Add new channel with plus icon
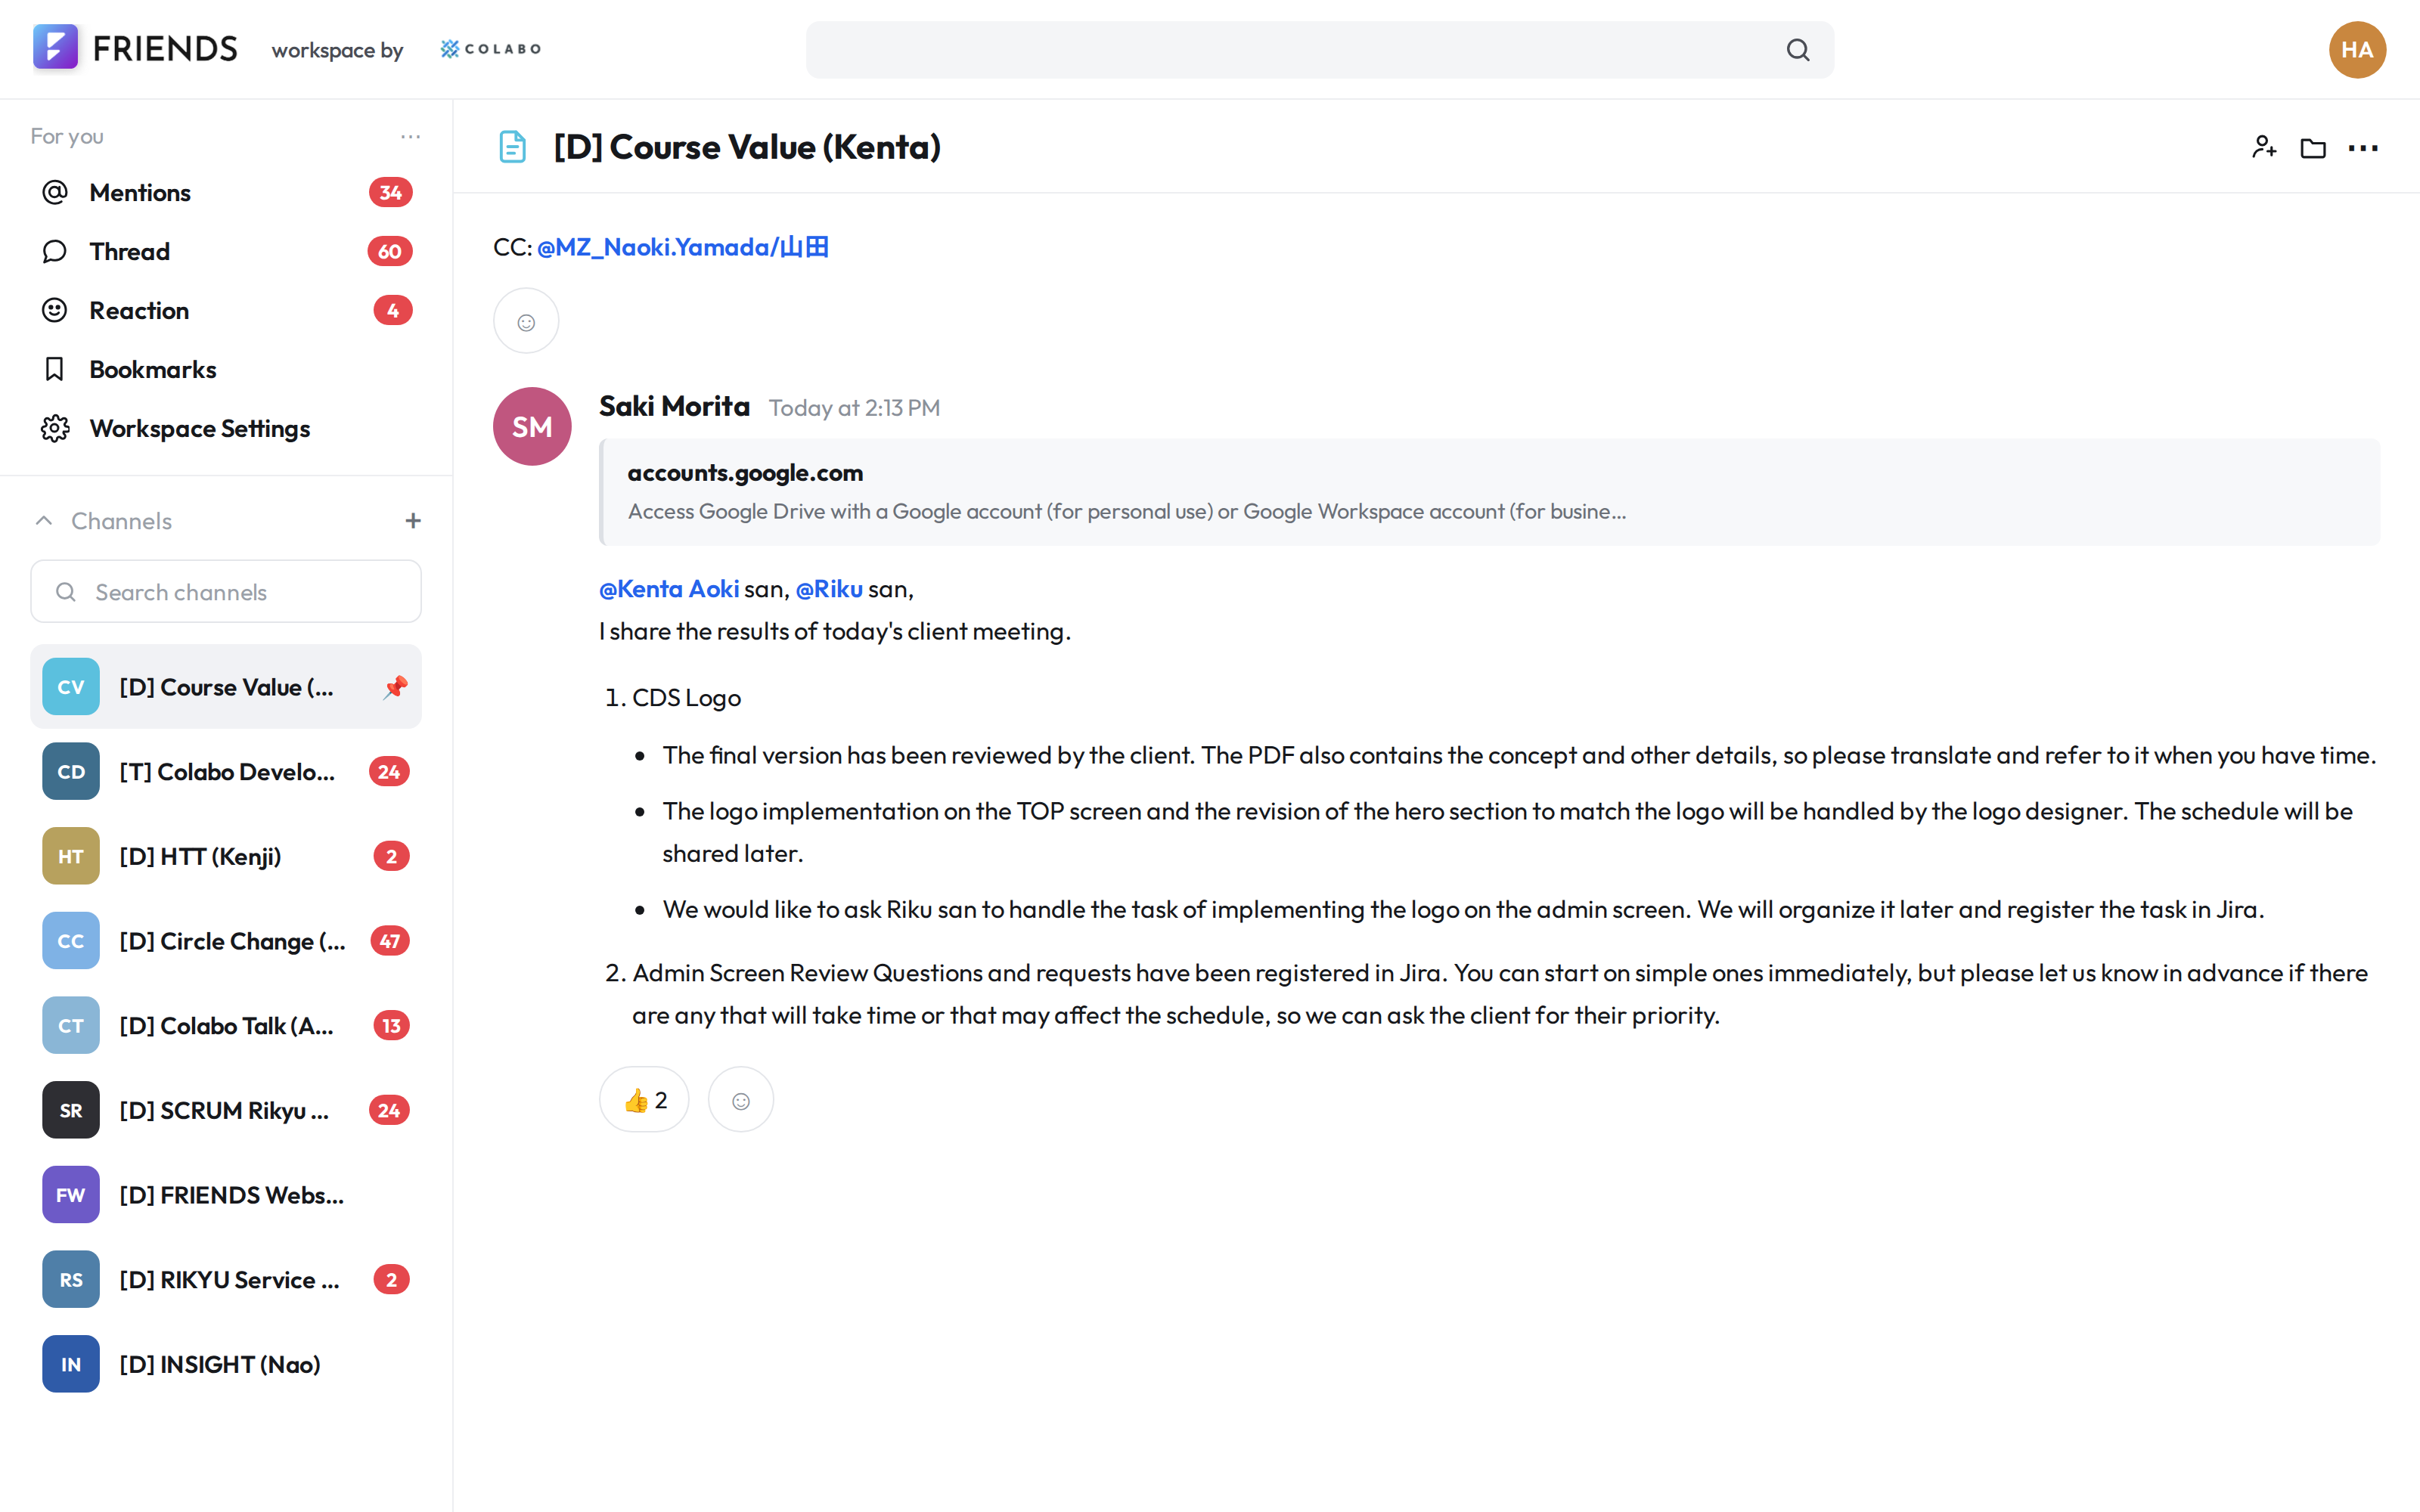2420x1512 pixels. point(413,521)
